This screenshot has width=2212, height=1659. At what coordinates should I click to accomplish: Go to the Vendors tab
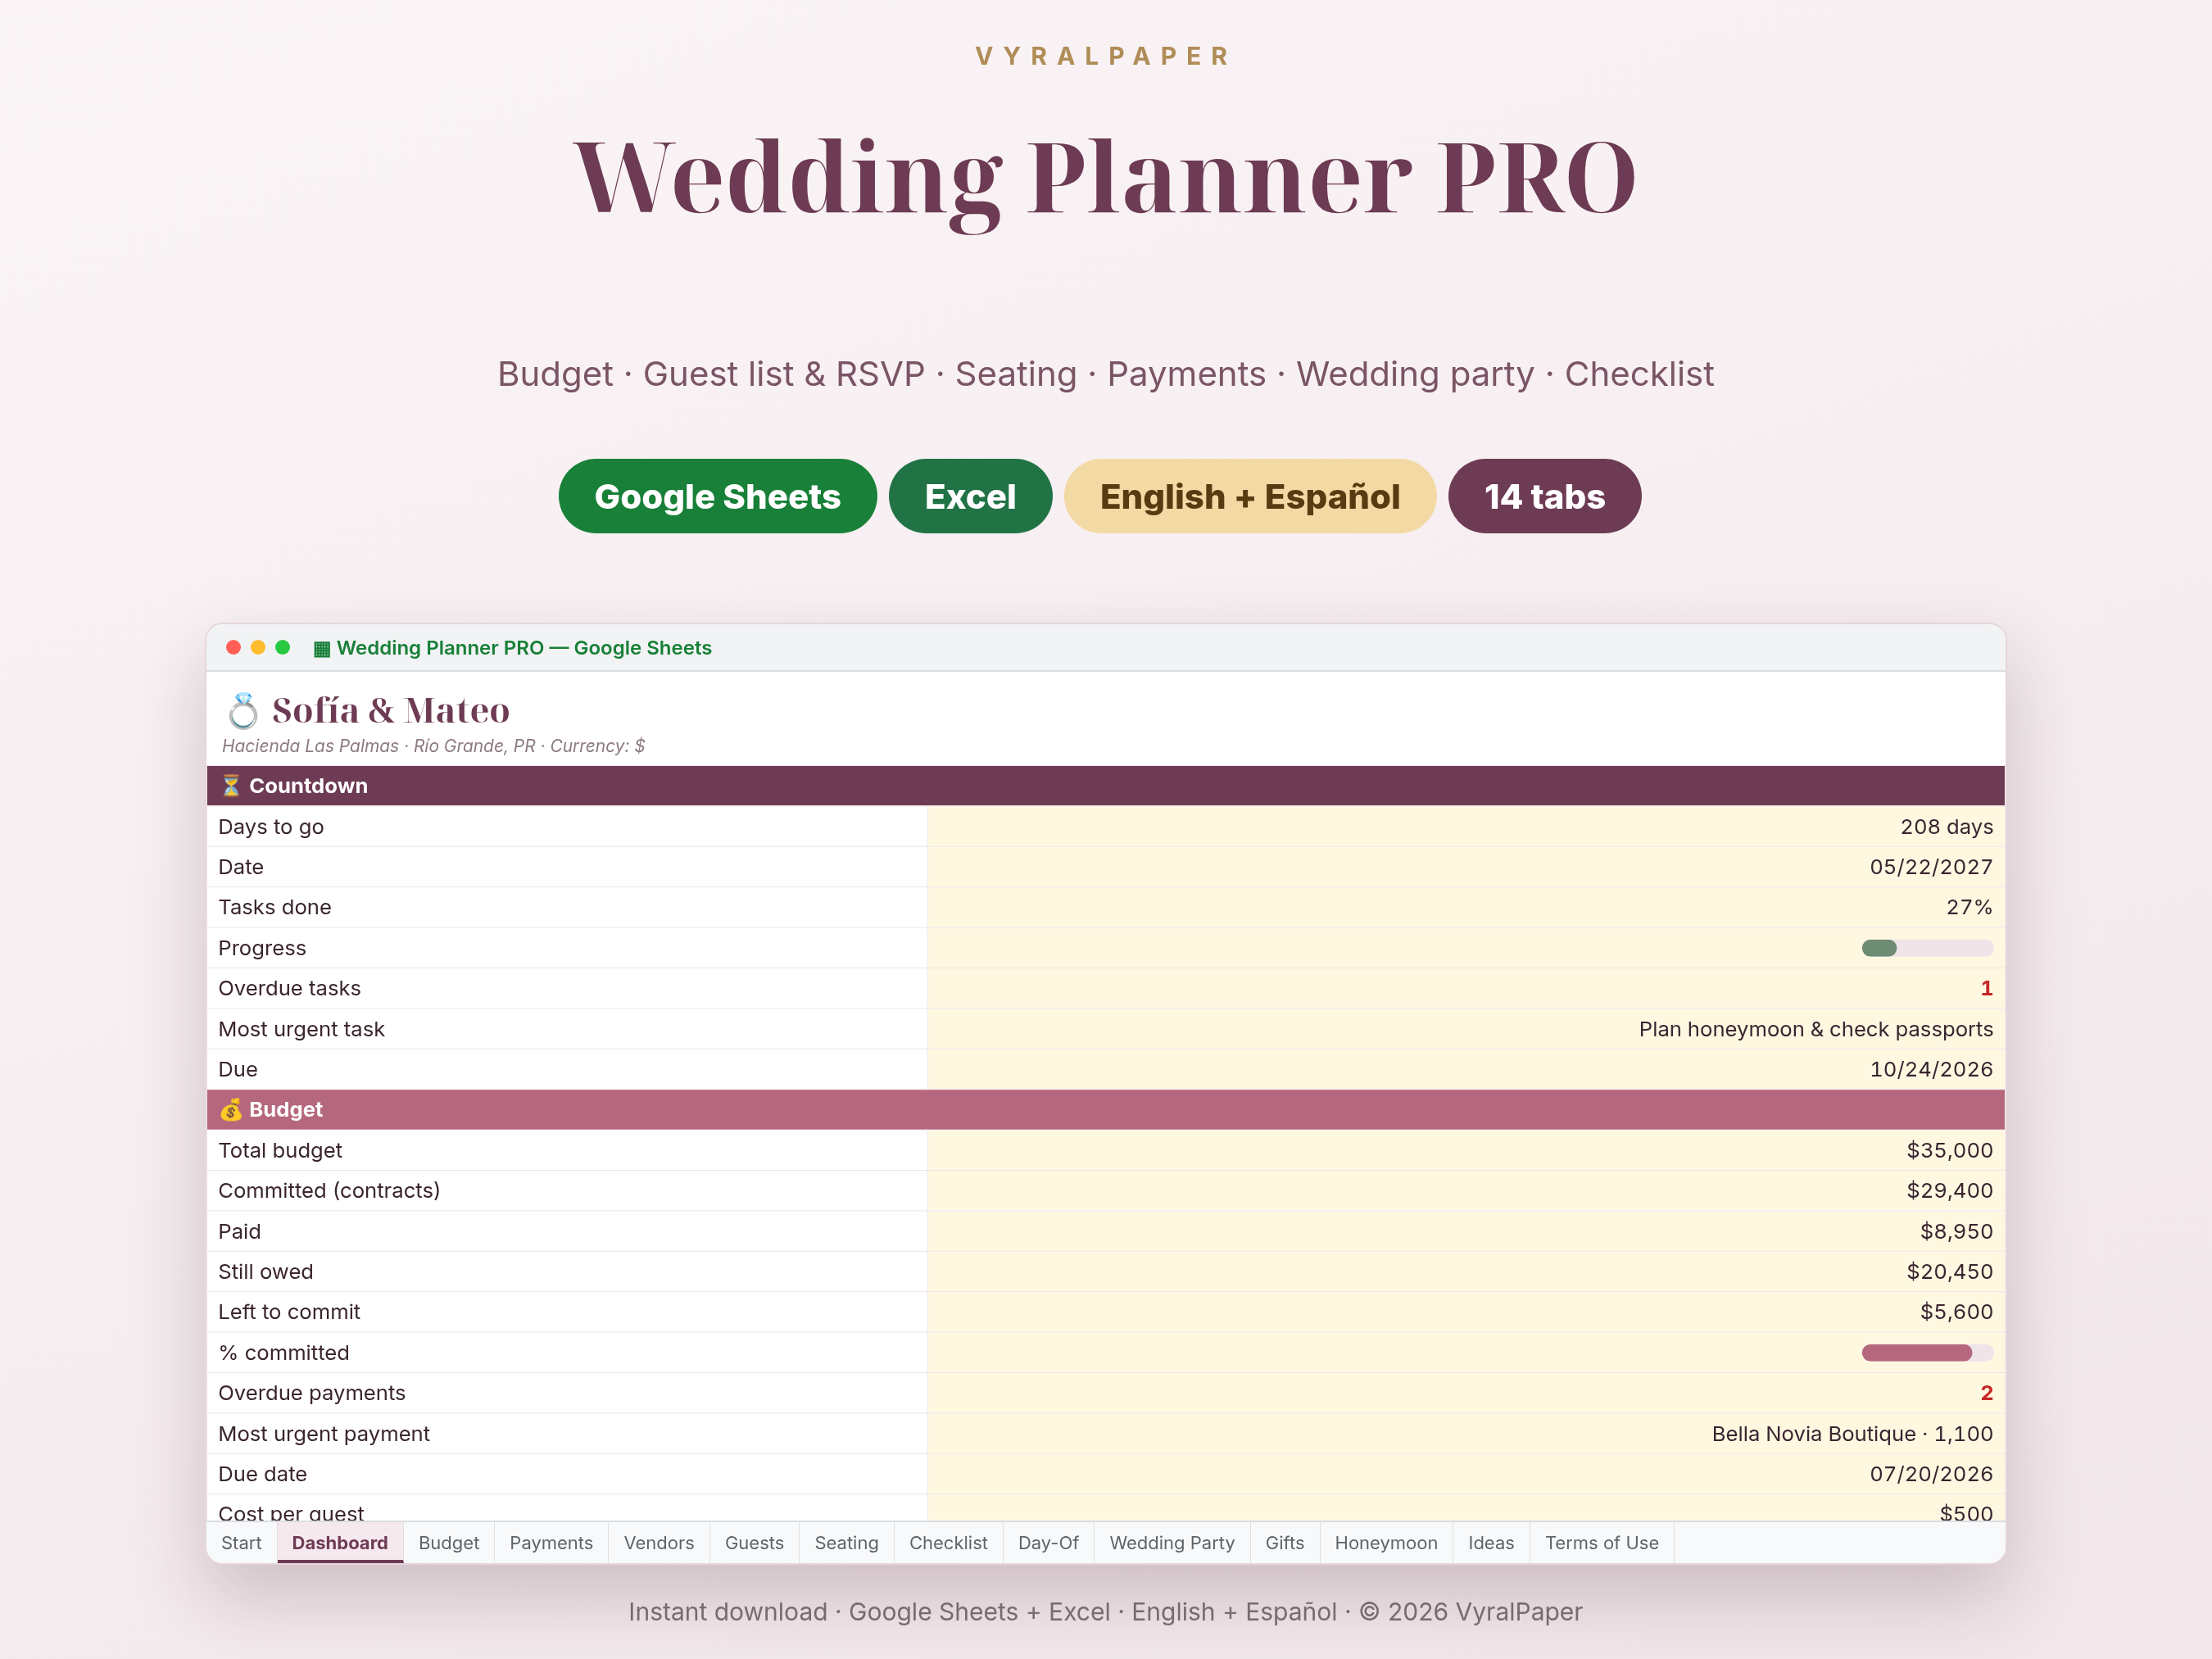[659, 1543]
